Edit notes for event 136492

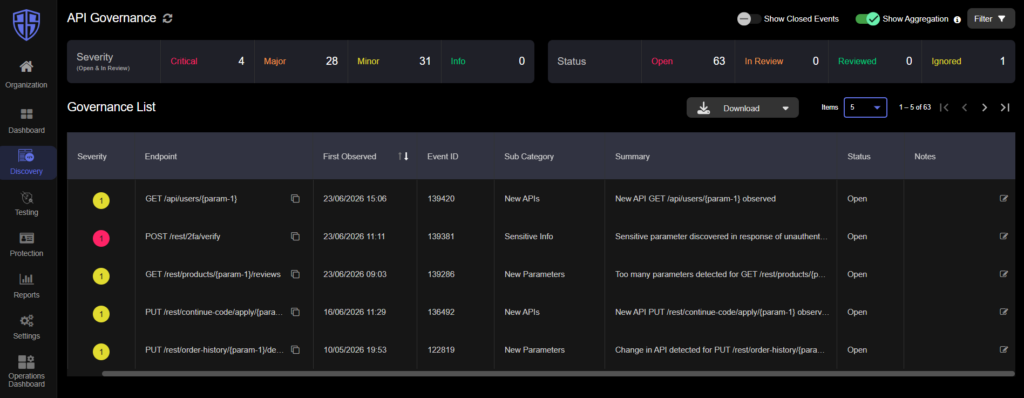coord(1004,312)
